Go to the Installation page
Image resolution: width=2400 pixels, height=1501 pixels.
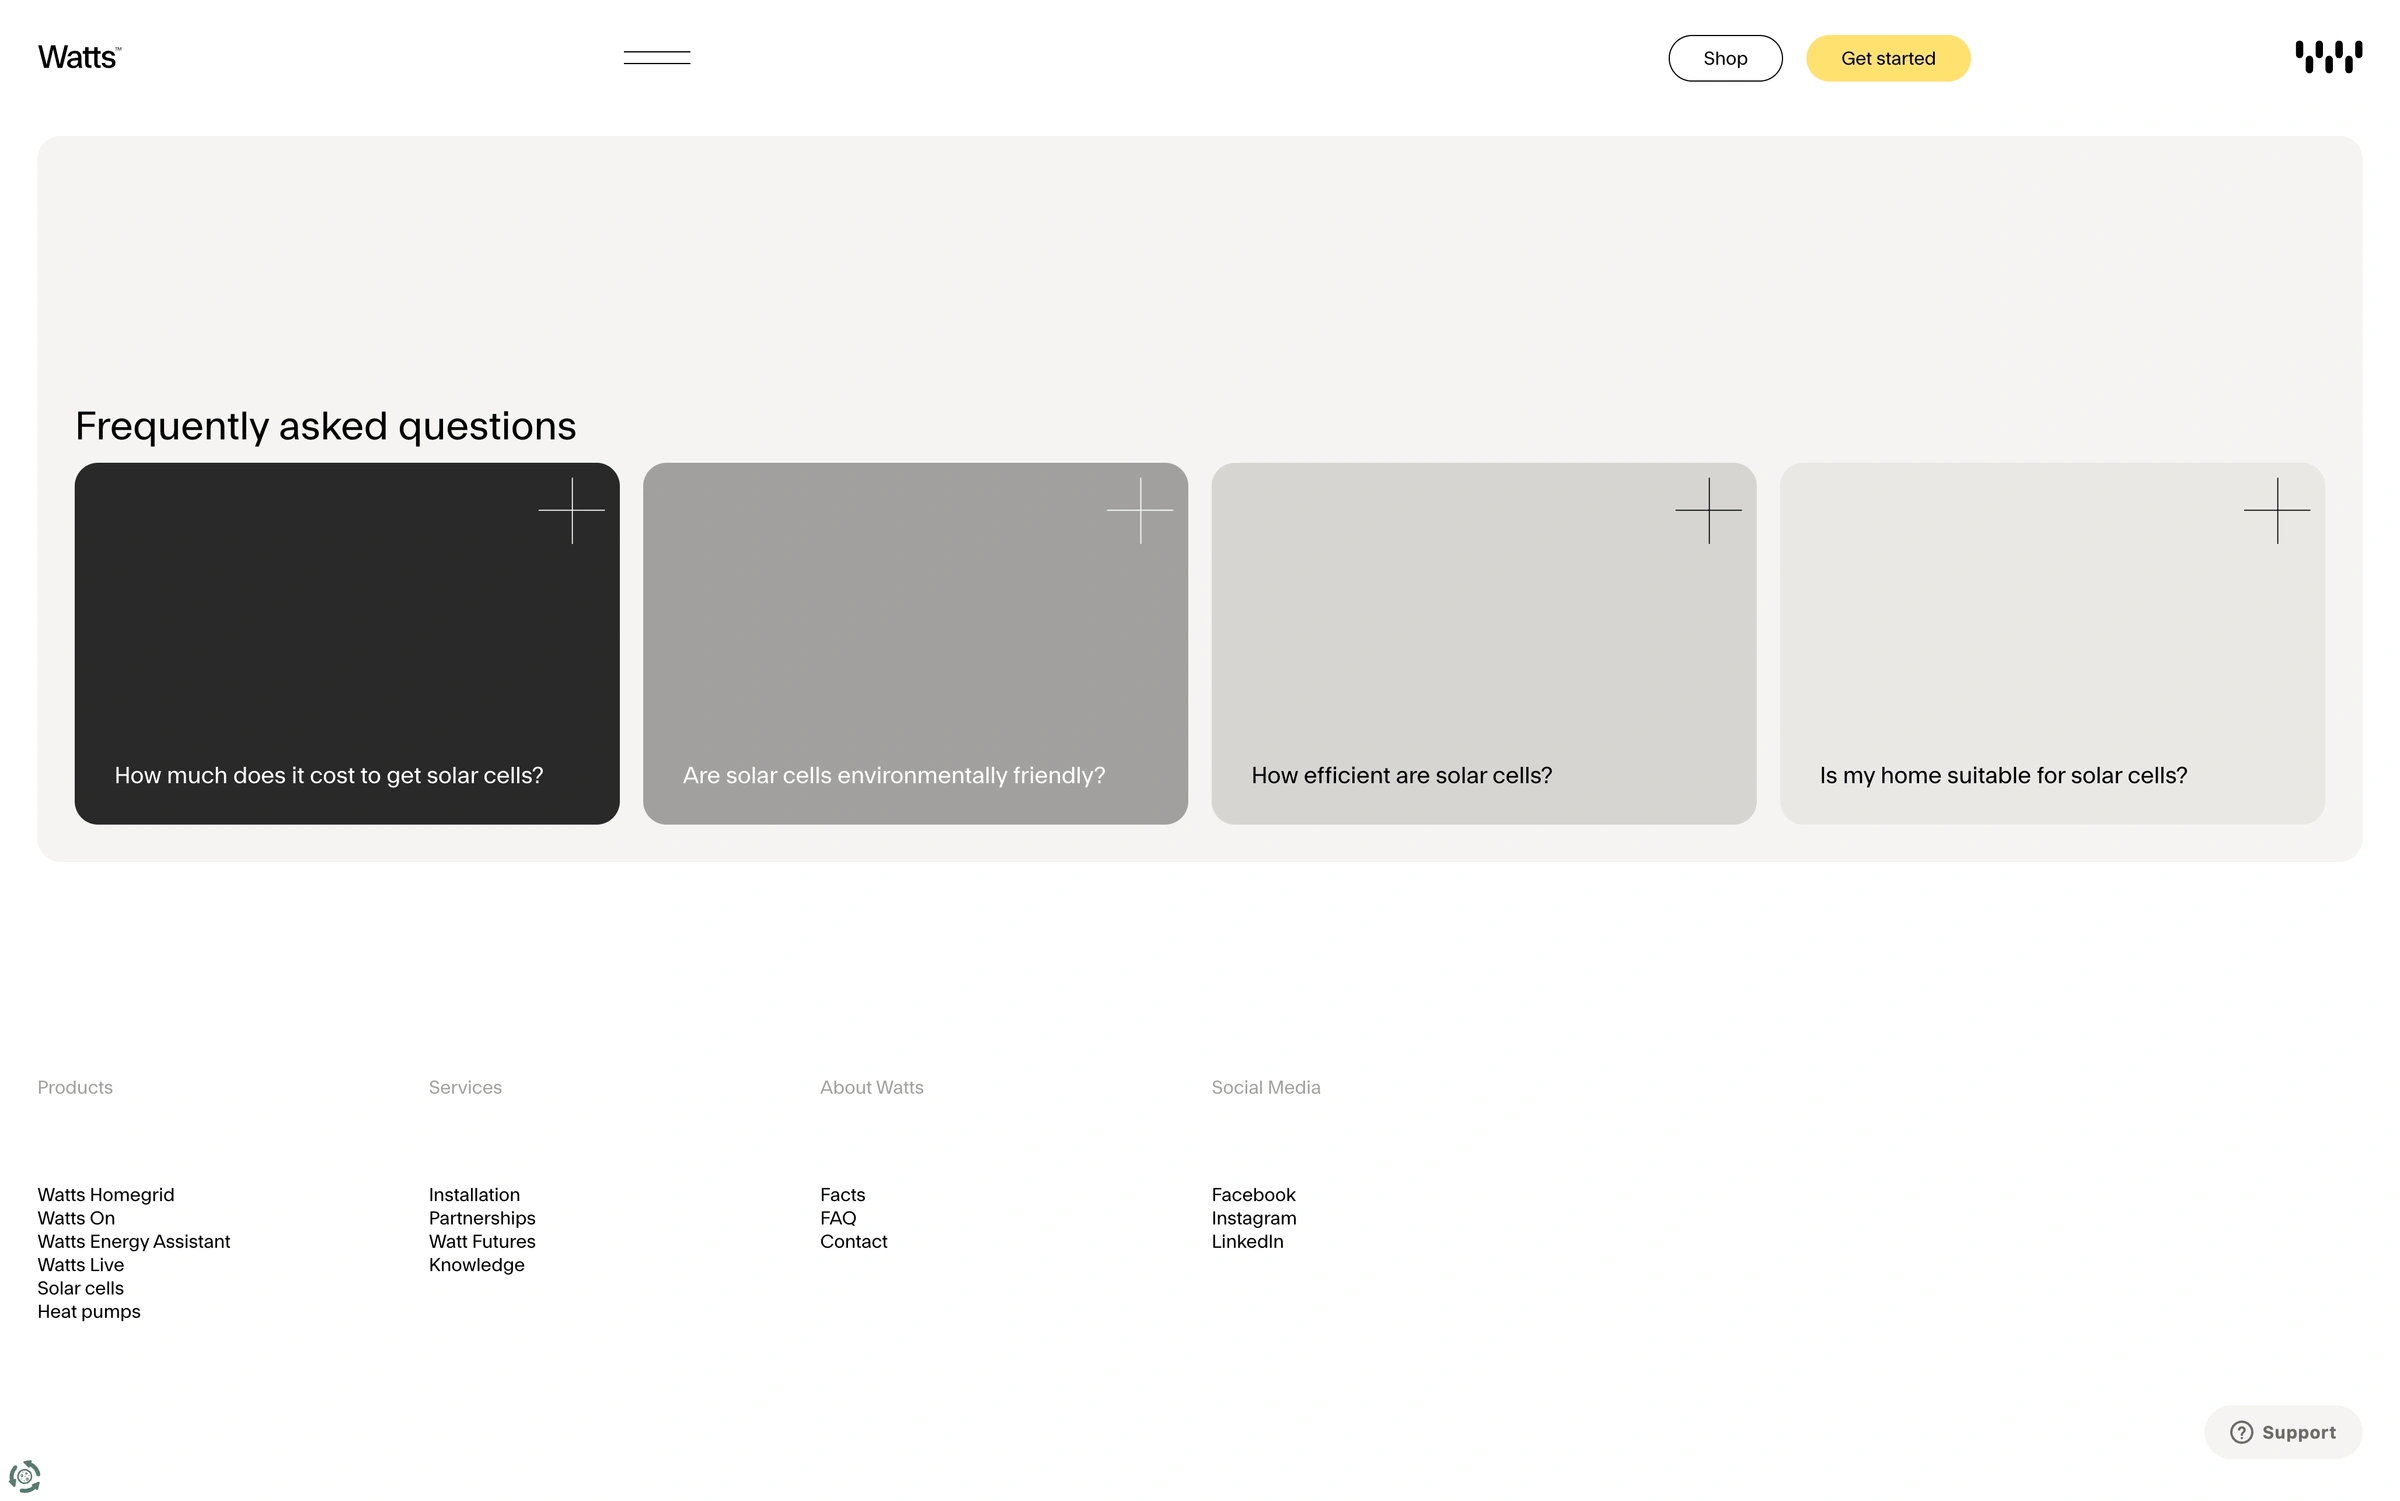click(474, 1195)
